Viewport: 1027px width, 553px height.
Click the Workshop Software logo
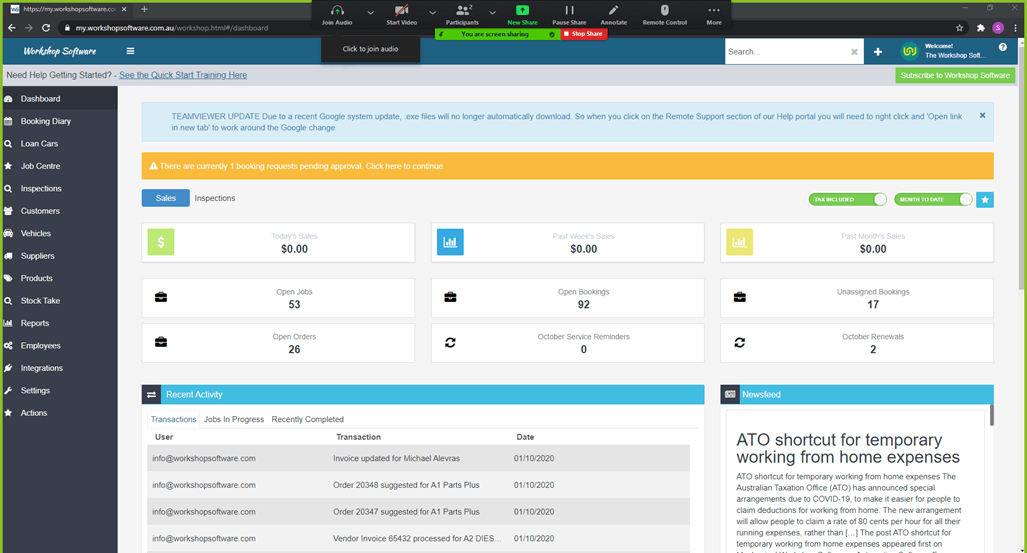[60, 51]
